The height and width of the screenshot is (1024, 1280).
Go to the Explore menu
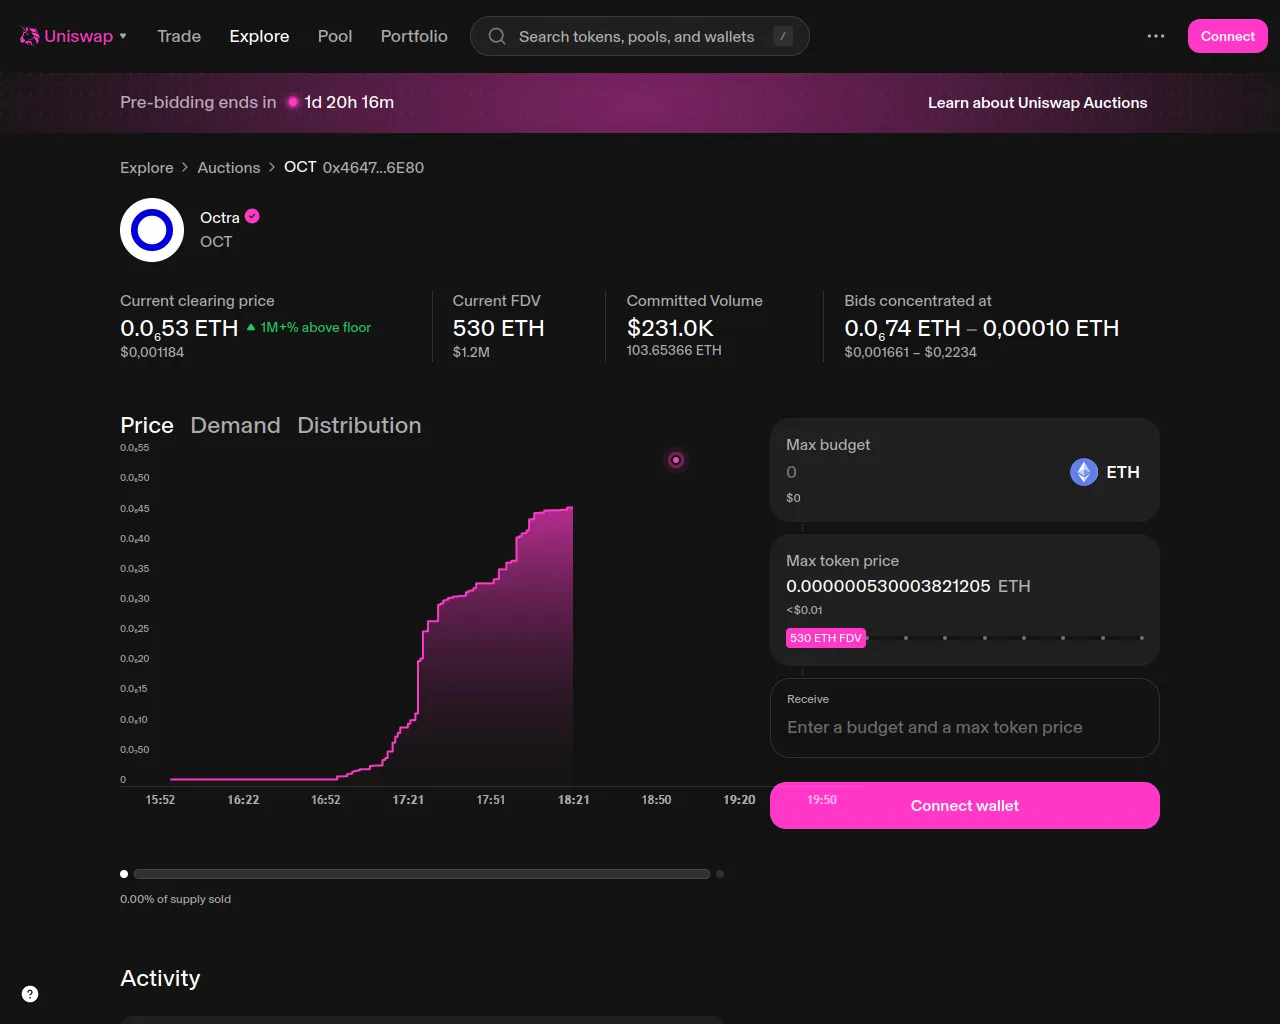point(259,36)
